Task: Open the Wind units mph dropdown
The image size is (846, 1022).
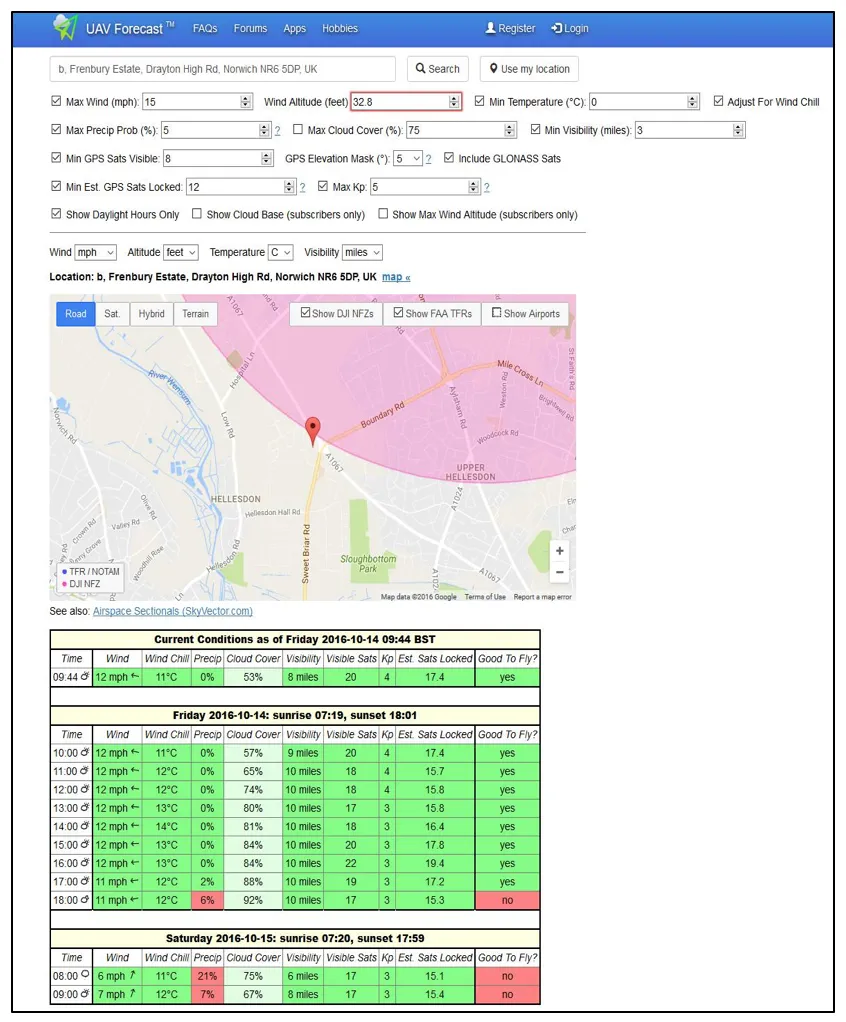Action: click(96, 252)
